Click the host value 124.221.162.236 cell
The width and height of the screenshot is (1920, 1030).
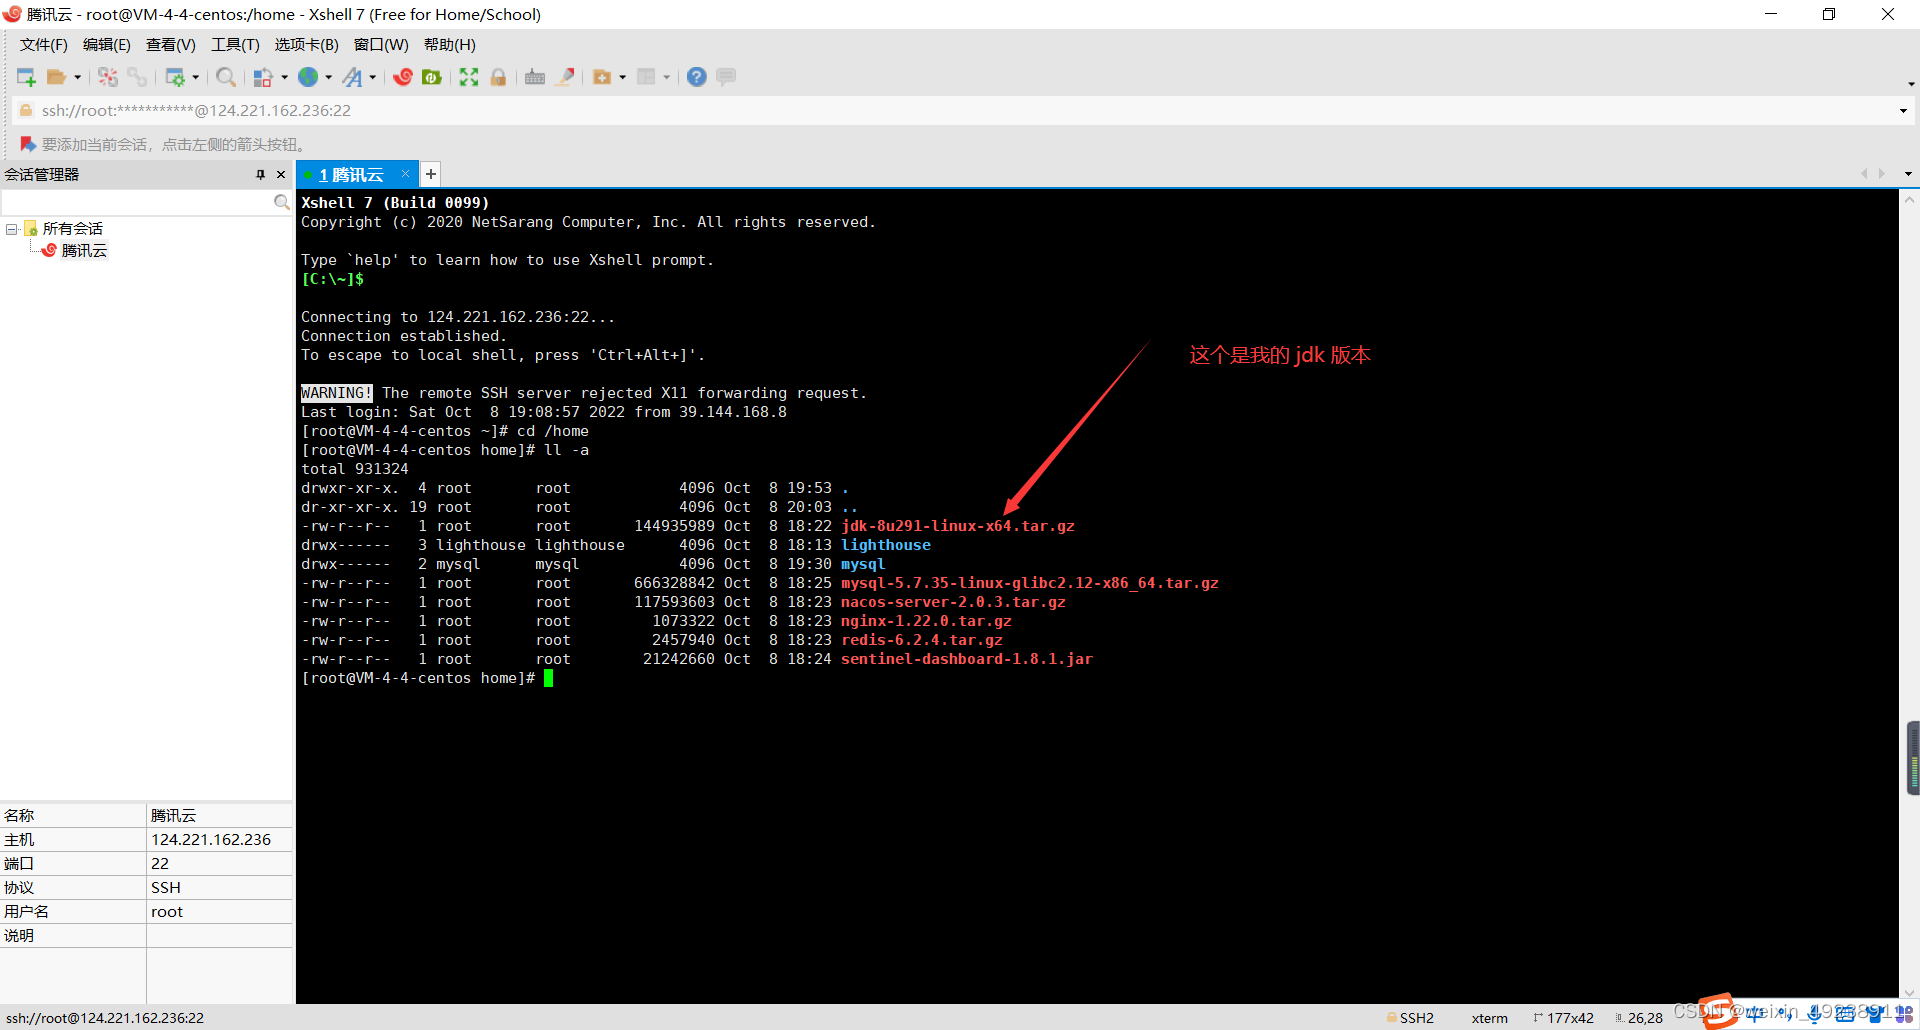click(x=219, y=840)
